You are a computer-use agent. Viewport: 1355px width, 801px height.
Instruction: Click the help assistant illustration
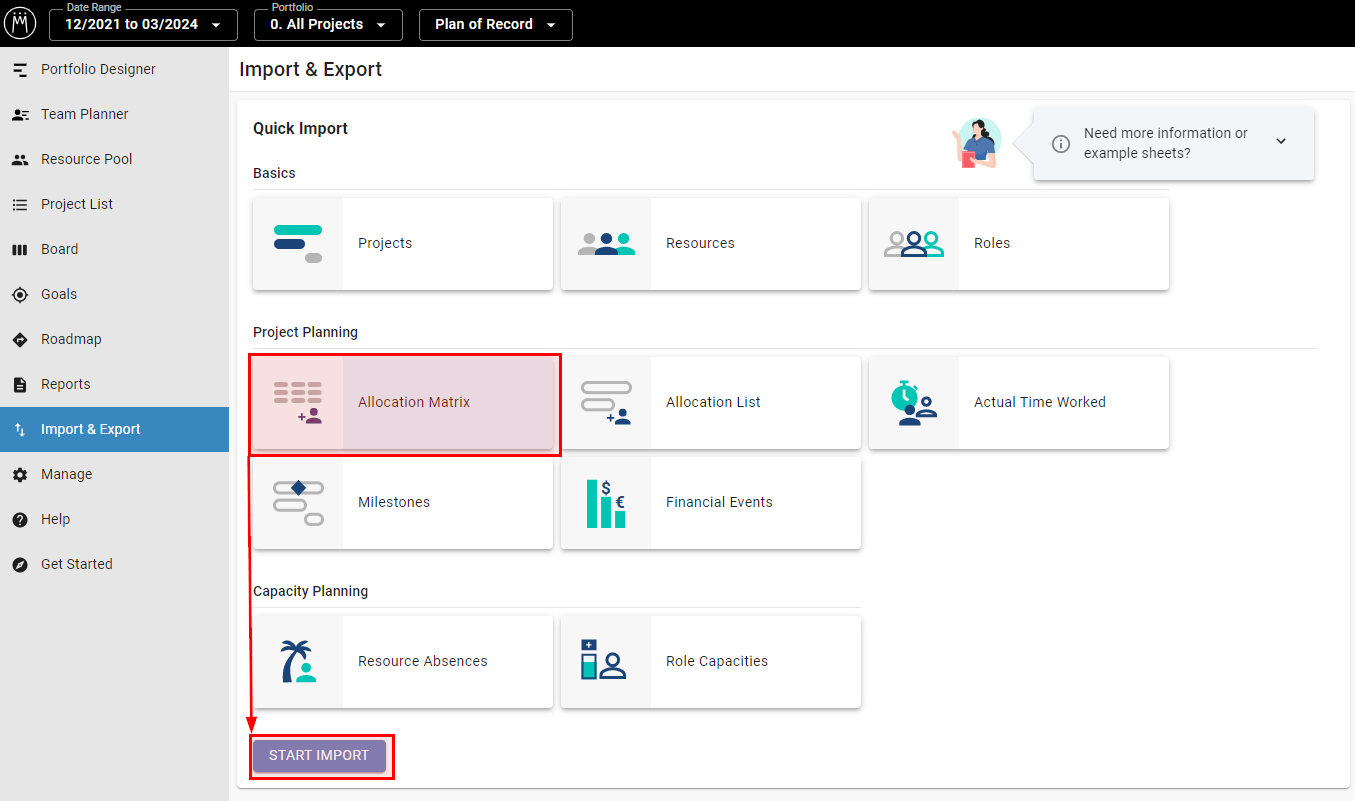pyautogui.click(x=976, y=143)
